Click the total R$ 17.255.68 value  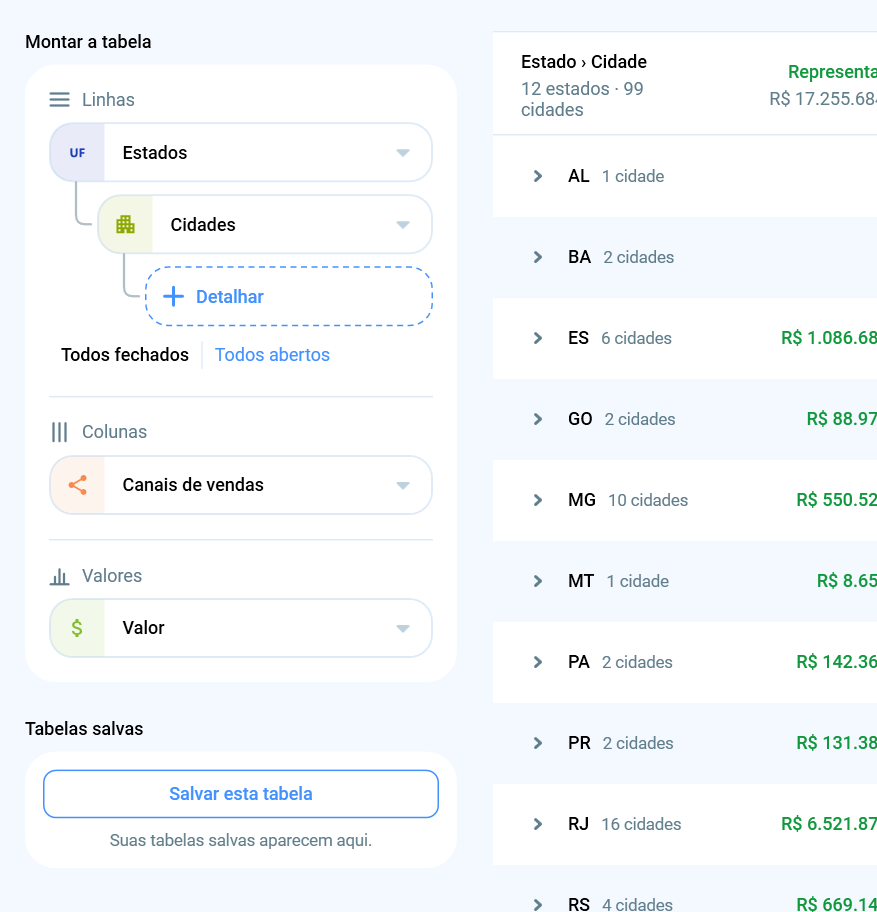[x=823, y=99]
